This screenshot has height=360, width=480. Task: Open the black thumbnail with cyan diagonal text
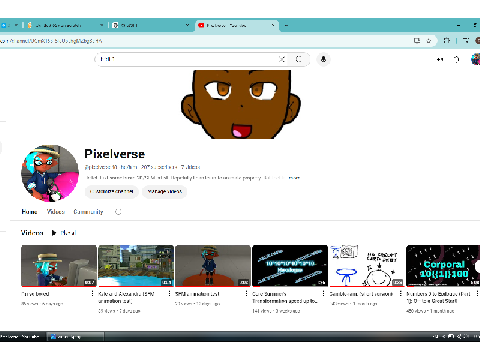(x=290, y=266)
